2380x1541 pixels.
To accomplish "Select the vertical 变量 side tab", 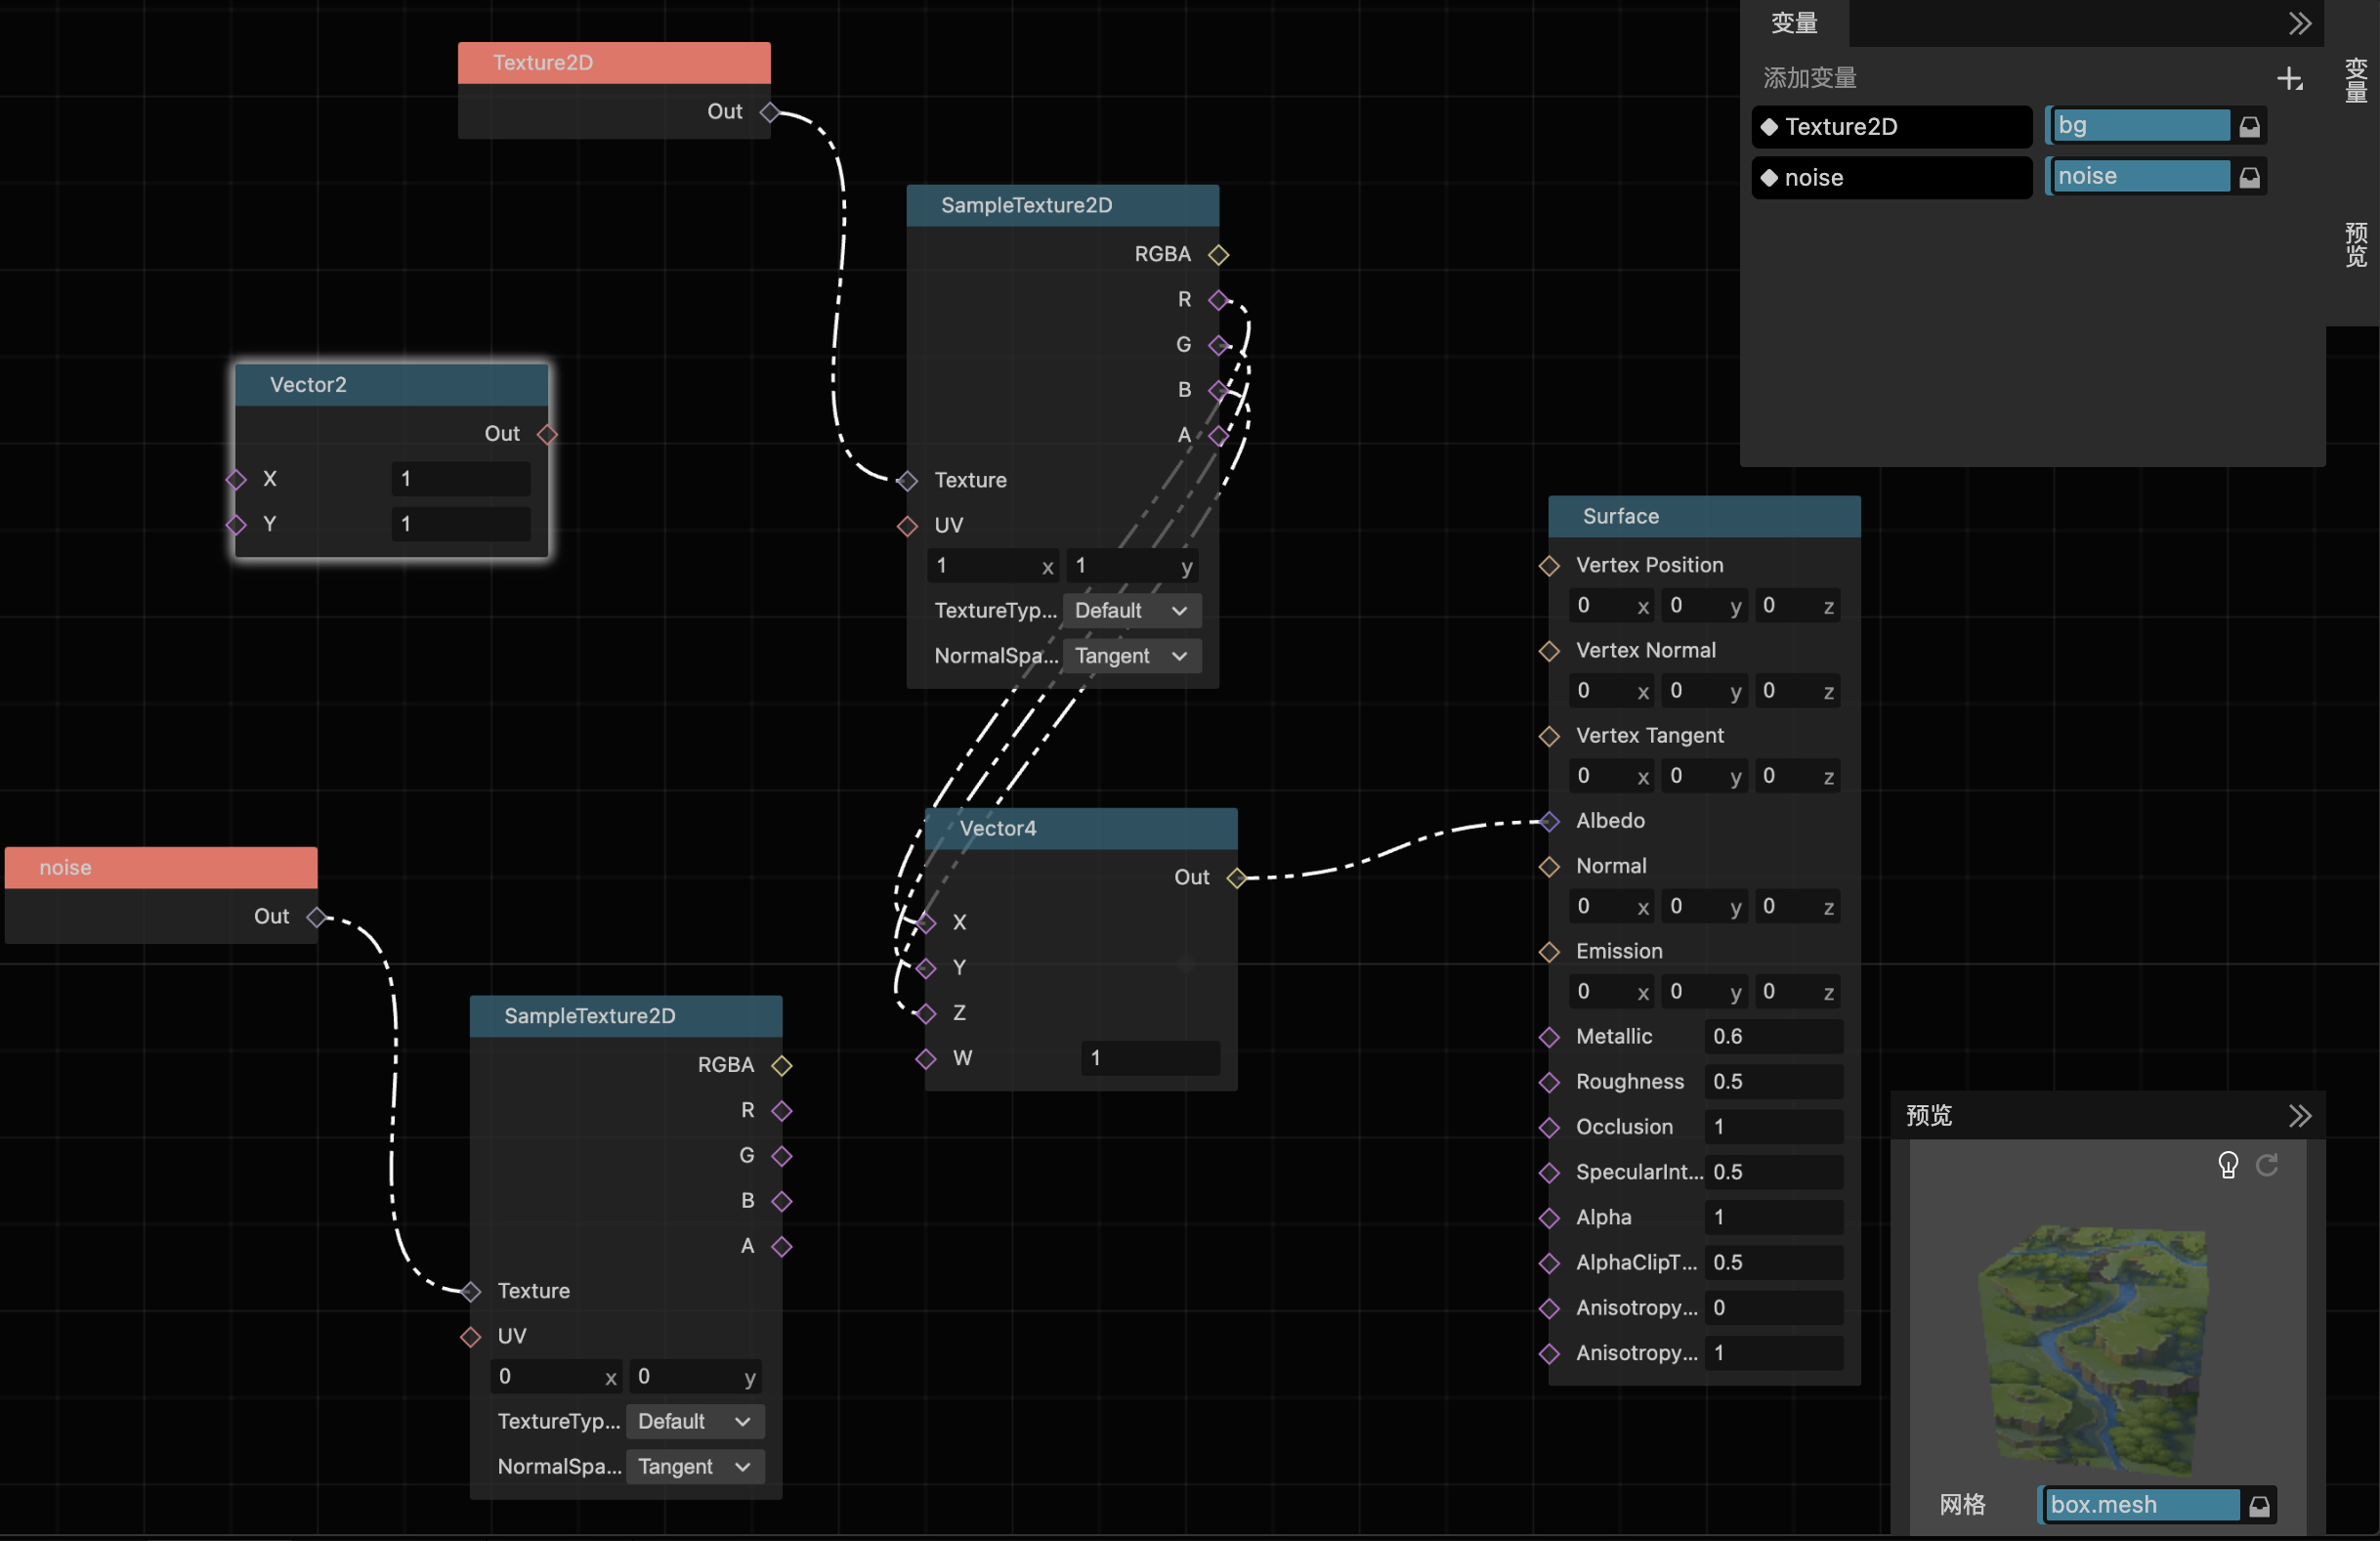I will tap(2356, 80).
